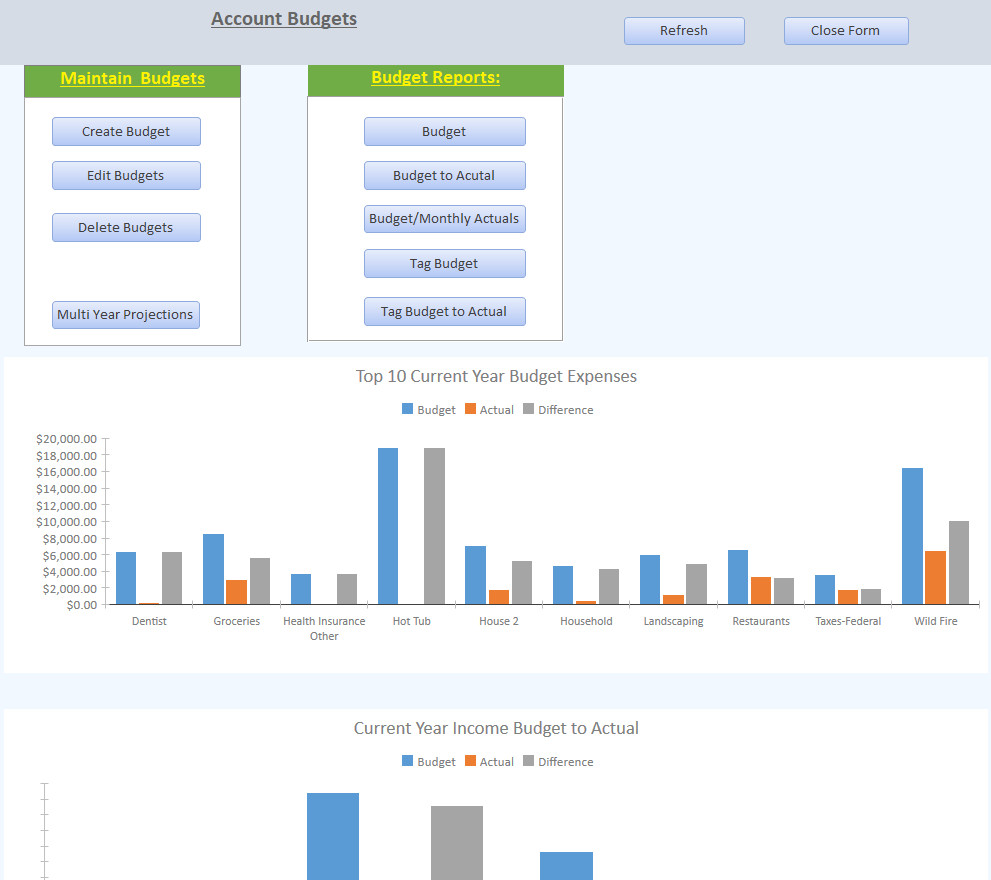Click Difference legend swatch in expenses chart
This screenshot has width=991, height=880.
point(529,409)
